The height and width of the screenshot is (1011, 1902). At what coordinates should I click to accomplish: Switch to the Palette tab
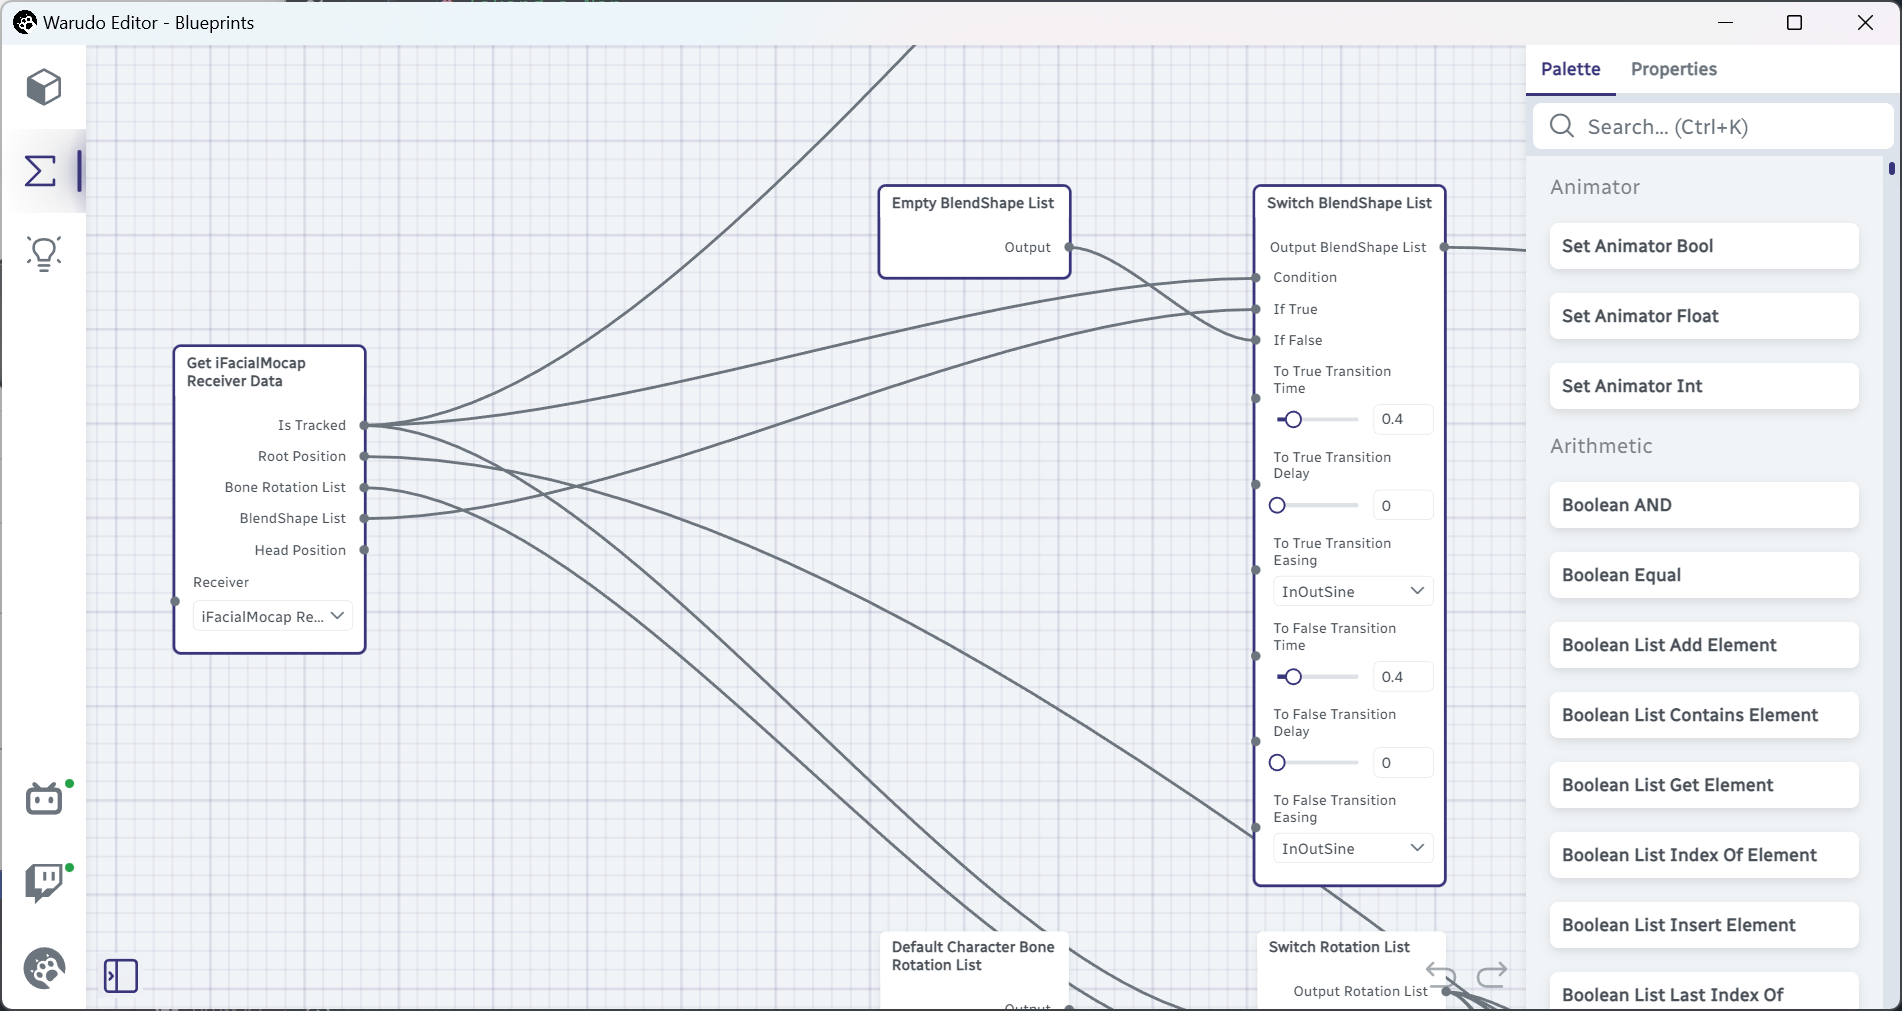(1570, 69)
